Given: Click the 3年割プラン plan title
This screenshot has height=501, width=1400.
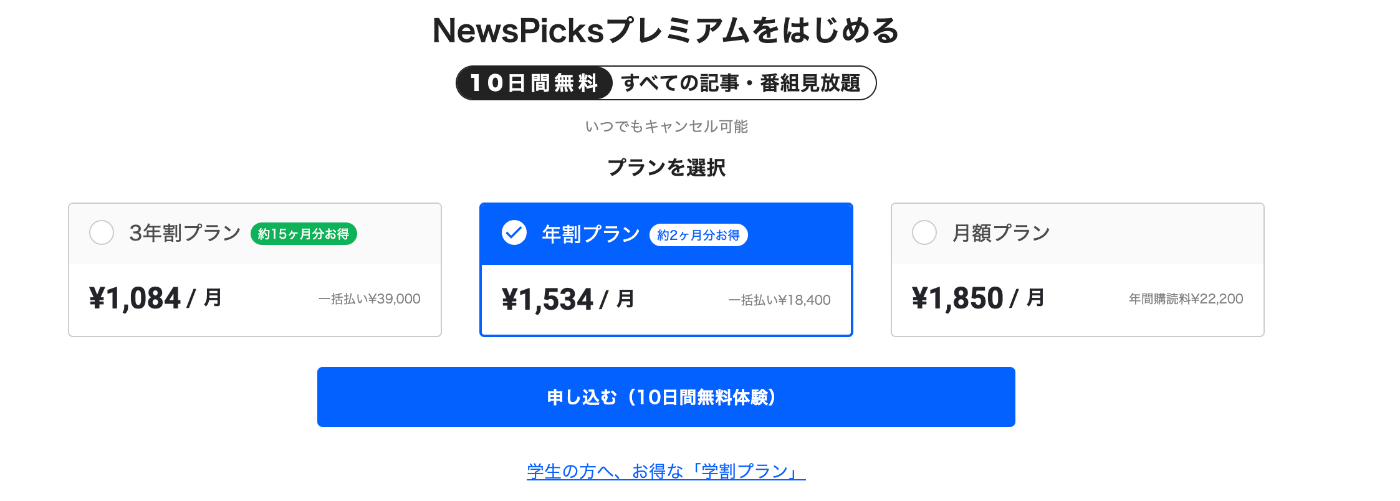Looking at the screenshot, I should 185,234.
